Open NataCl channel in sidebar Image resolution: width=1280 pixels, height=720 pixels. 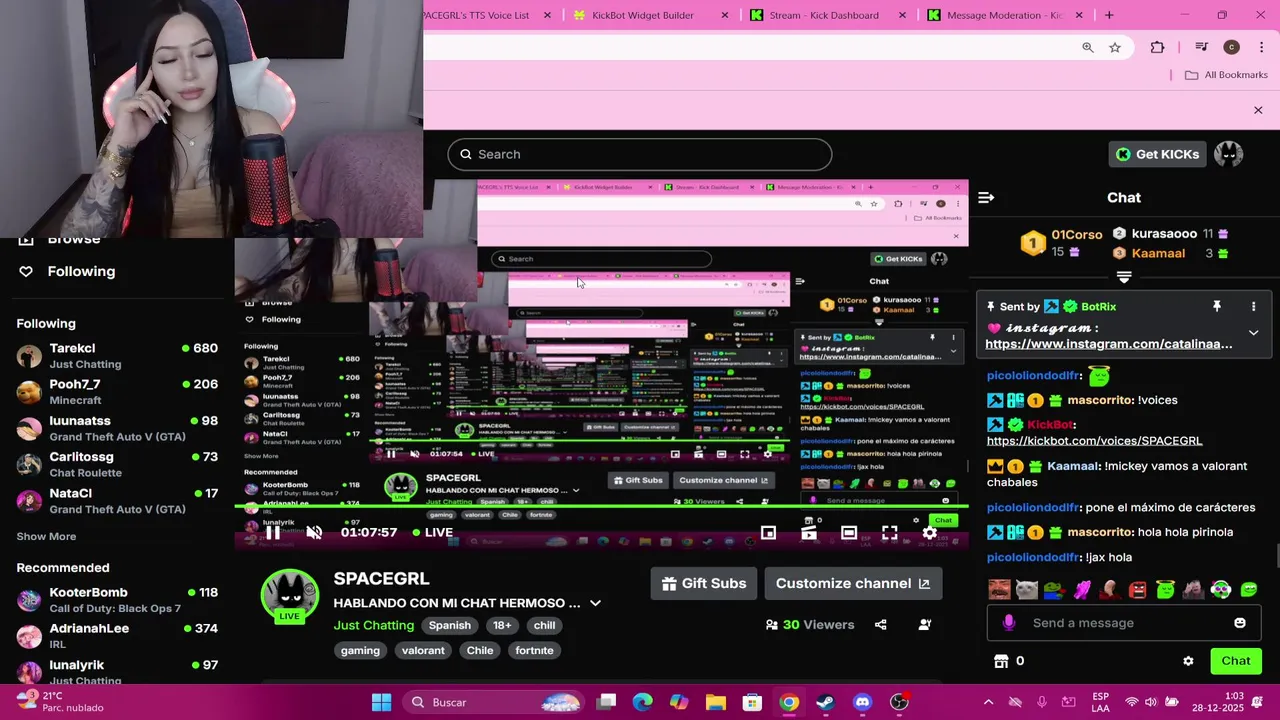click(117, 500)
